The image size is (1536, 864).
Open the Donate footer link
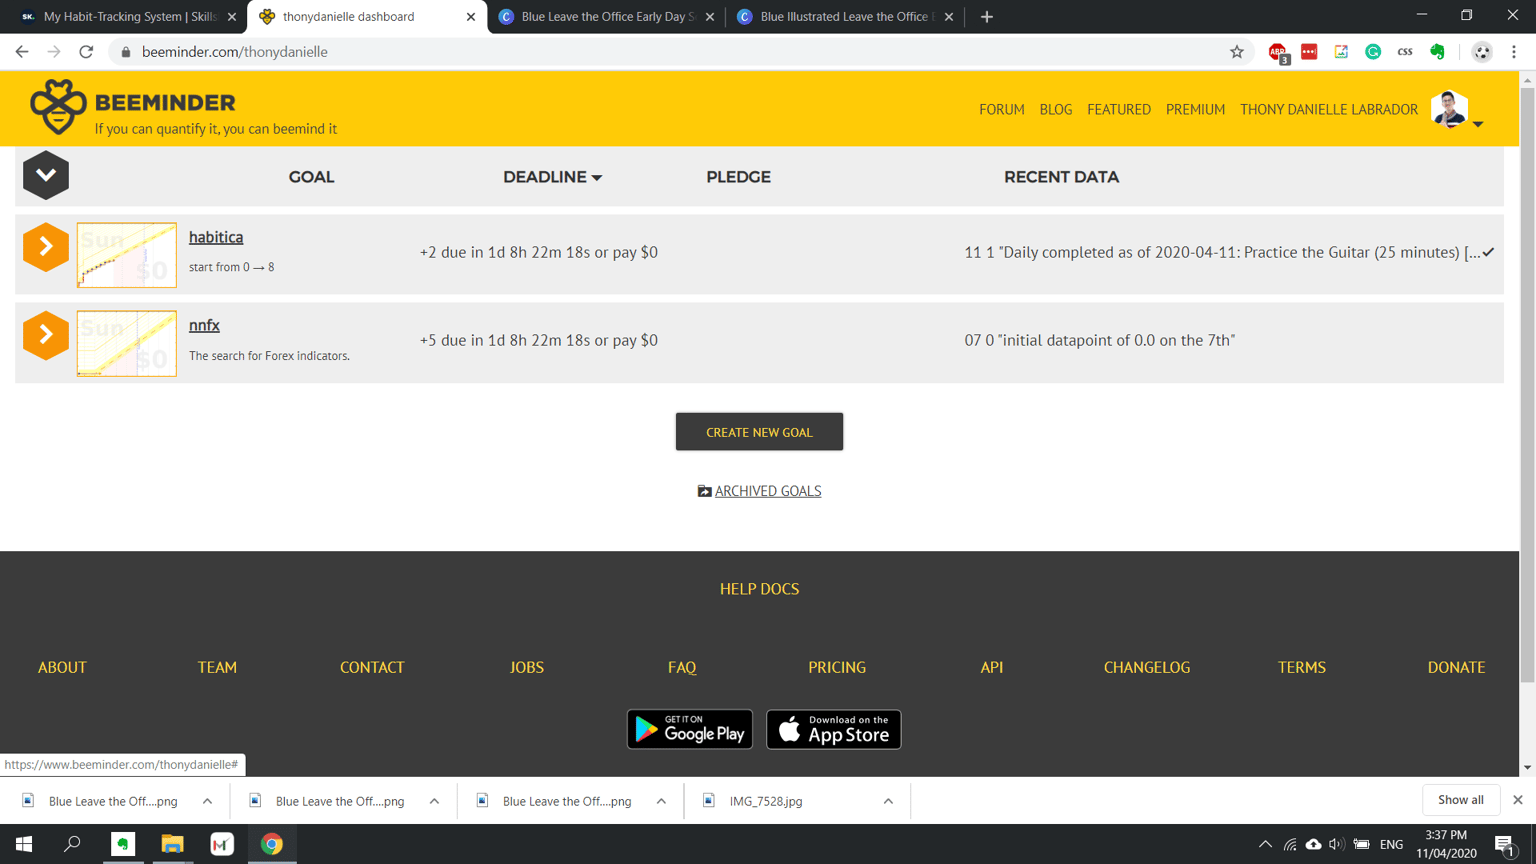pos(1456,667)
